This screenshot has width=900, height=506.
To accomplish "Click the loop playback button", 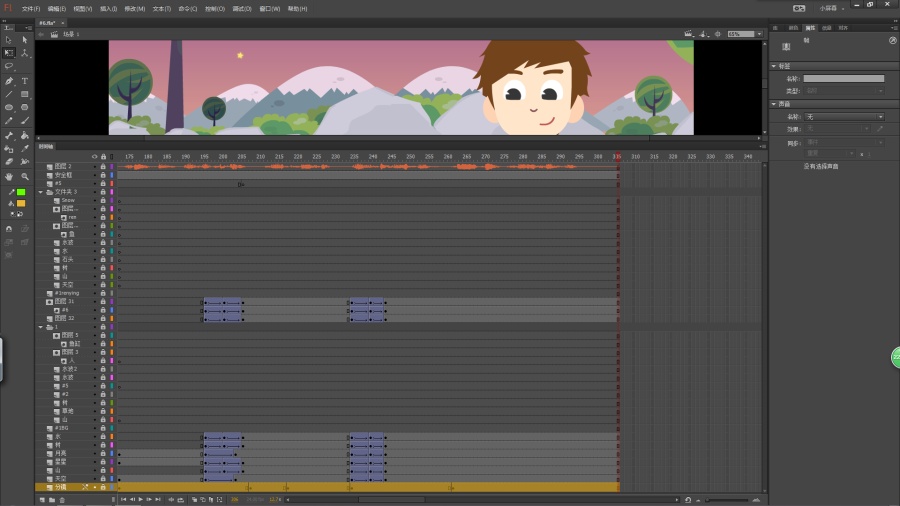I will click(180, 500).
